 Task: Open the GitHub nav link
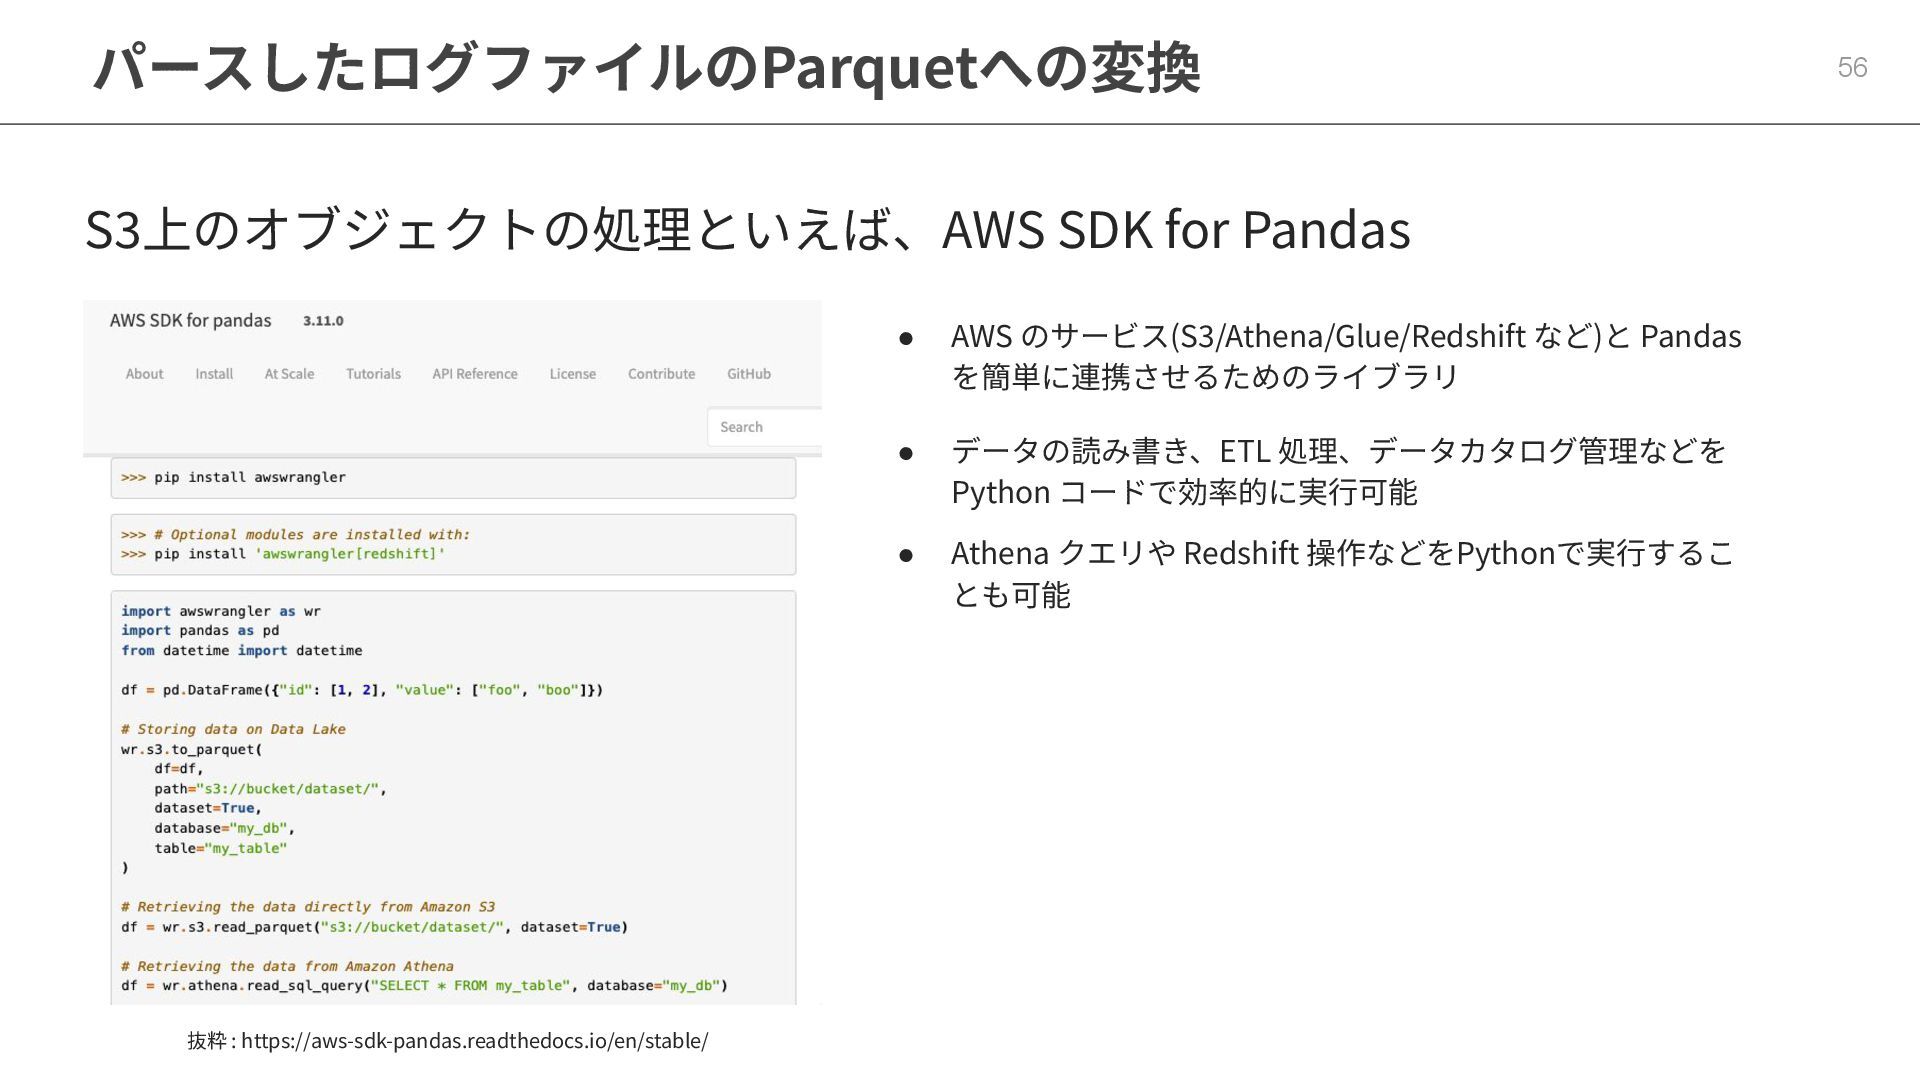click(x=749, y=374)
